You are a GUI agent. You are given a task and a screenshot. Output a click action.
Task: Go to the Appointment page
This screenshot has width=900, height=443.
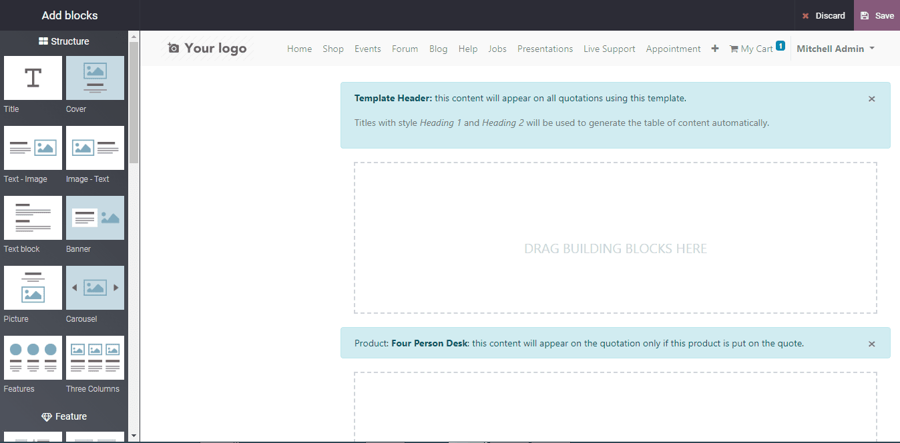pyautogui.click(x=673, y=49)
